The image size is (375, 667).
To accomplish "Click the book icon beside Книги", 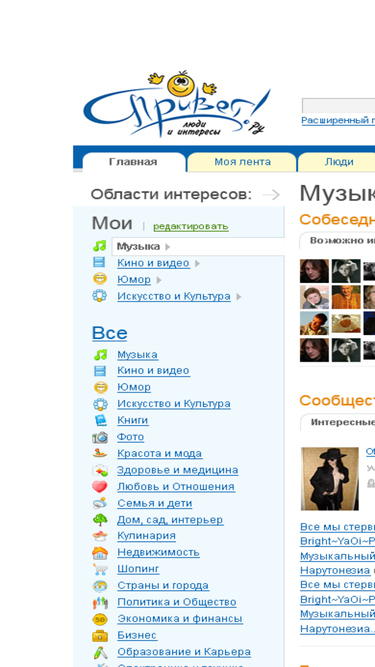I will [x=100, y=421].
